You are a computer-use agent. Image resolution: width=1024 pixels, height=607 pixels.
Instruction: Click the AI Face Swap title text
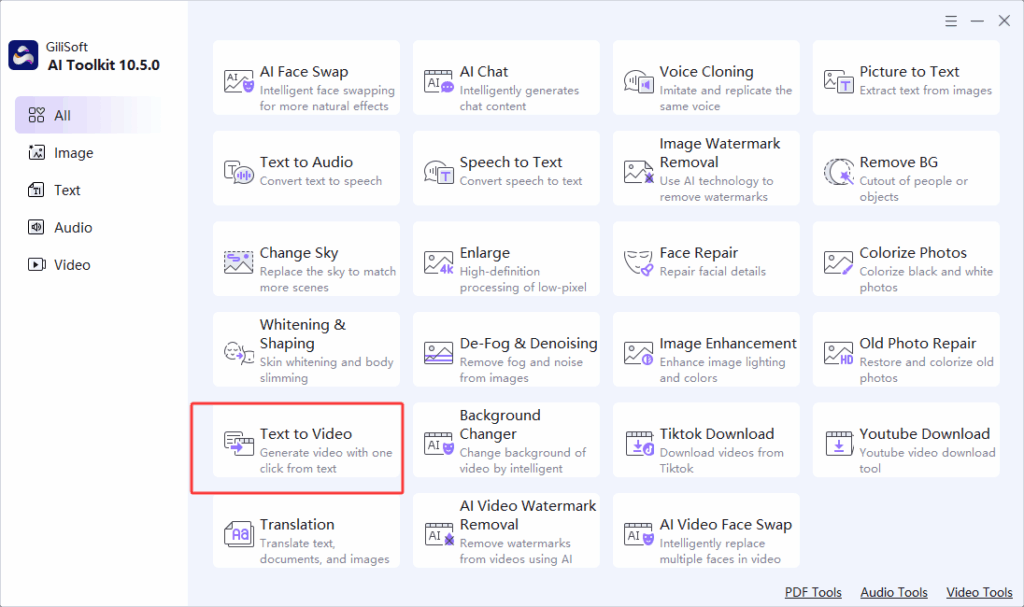point(304,71)
